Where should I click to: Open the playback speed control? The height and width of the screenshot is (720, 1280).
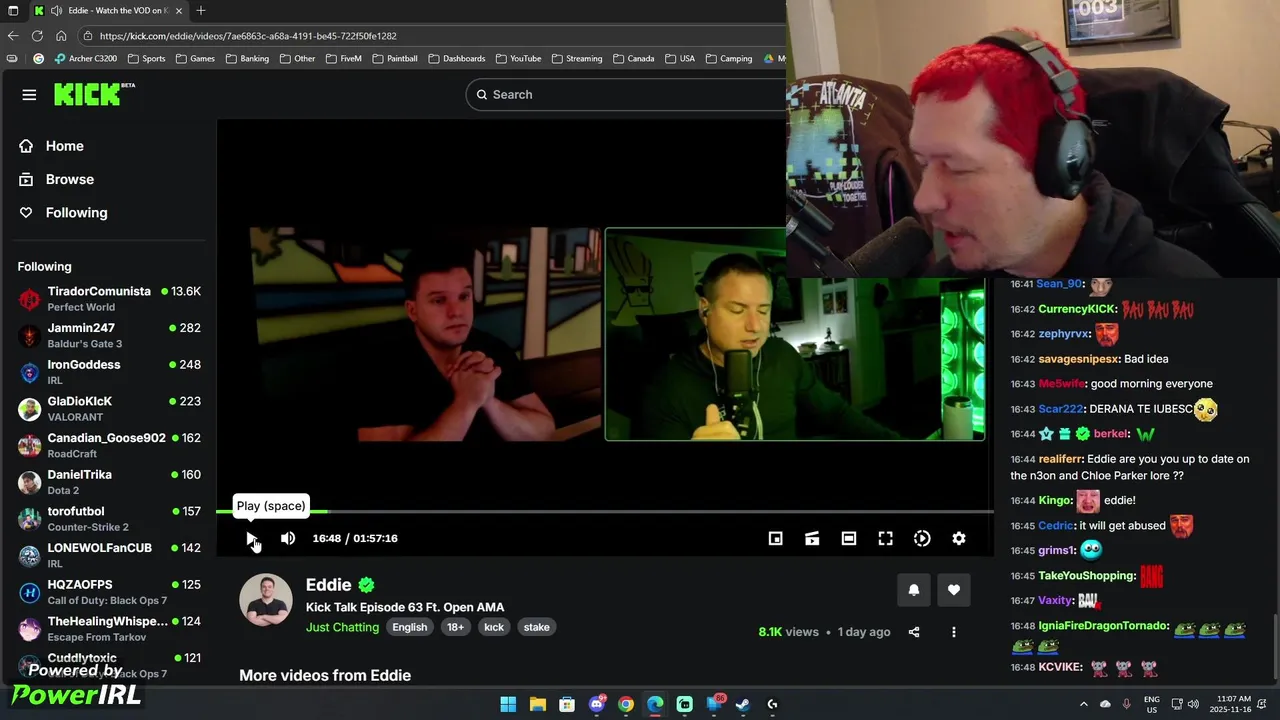922,538
